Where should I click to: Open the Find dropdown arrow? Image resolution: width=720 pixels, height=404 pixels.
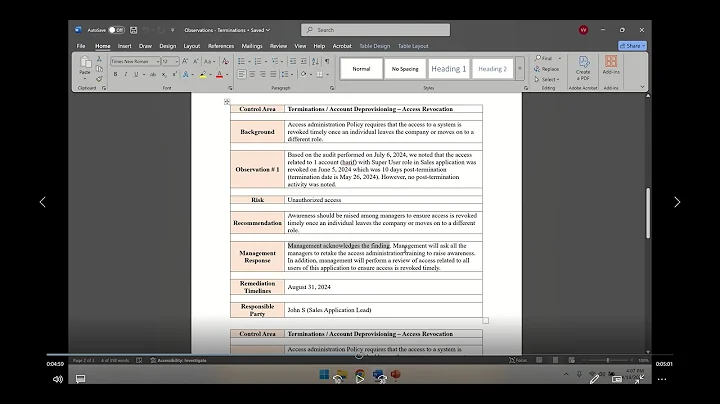click(x=560, y=58)
